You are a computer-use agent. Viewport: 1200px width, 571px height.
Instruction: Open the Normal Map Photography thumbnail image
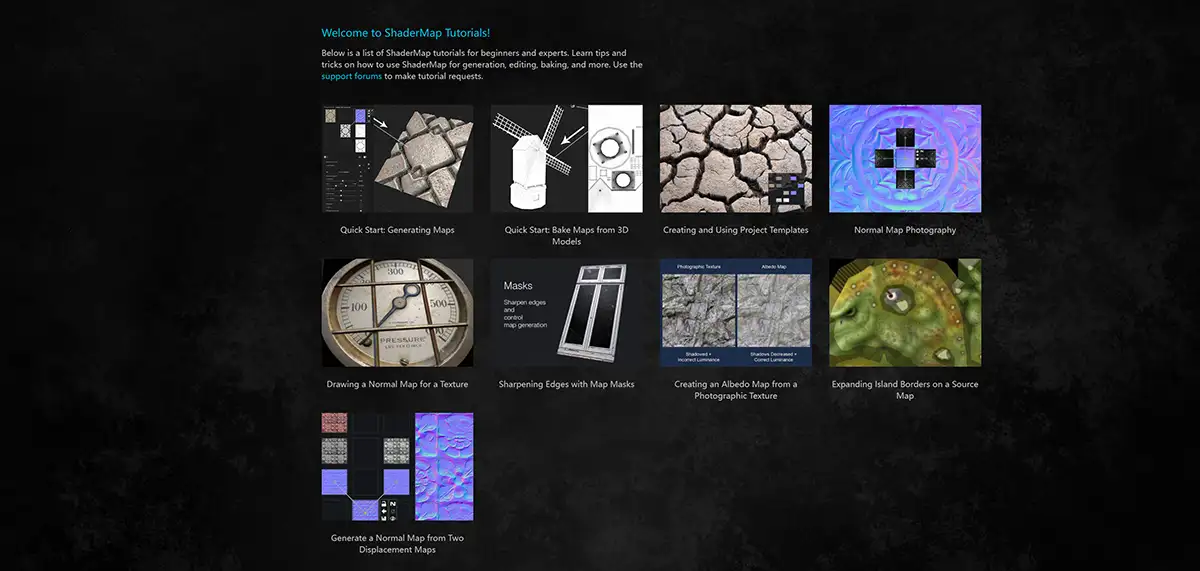coord(905,159)
